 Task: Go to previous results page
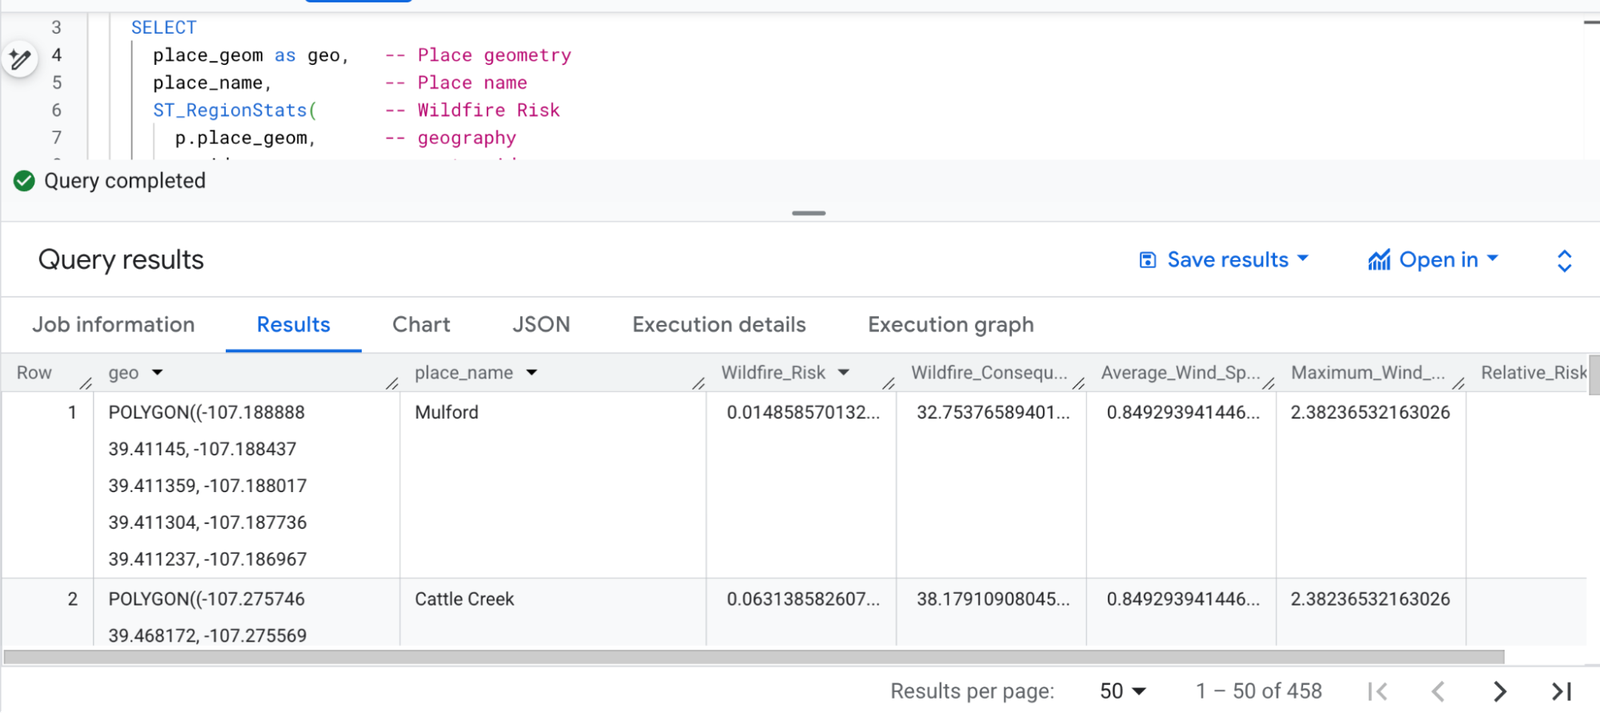click(1438, 691)
